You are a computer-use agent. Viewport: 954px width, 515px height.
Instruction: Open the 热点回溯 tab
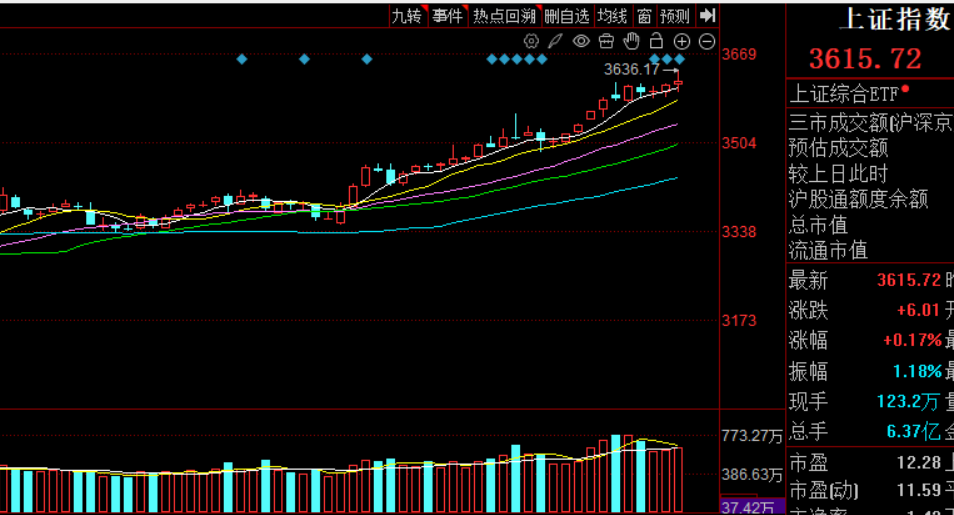coord(504,16)
